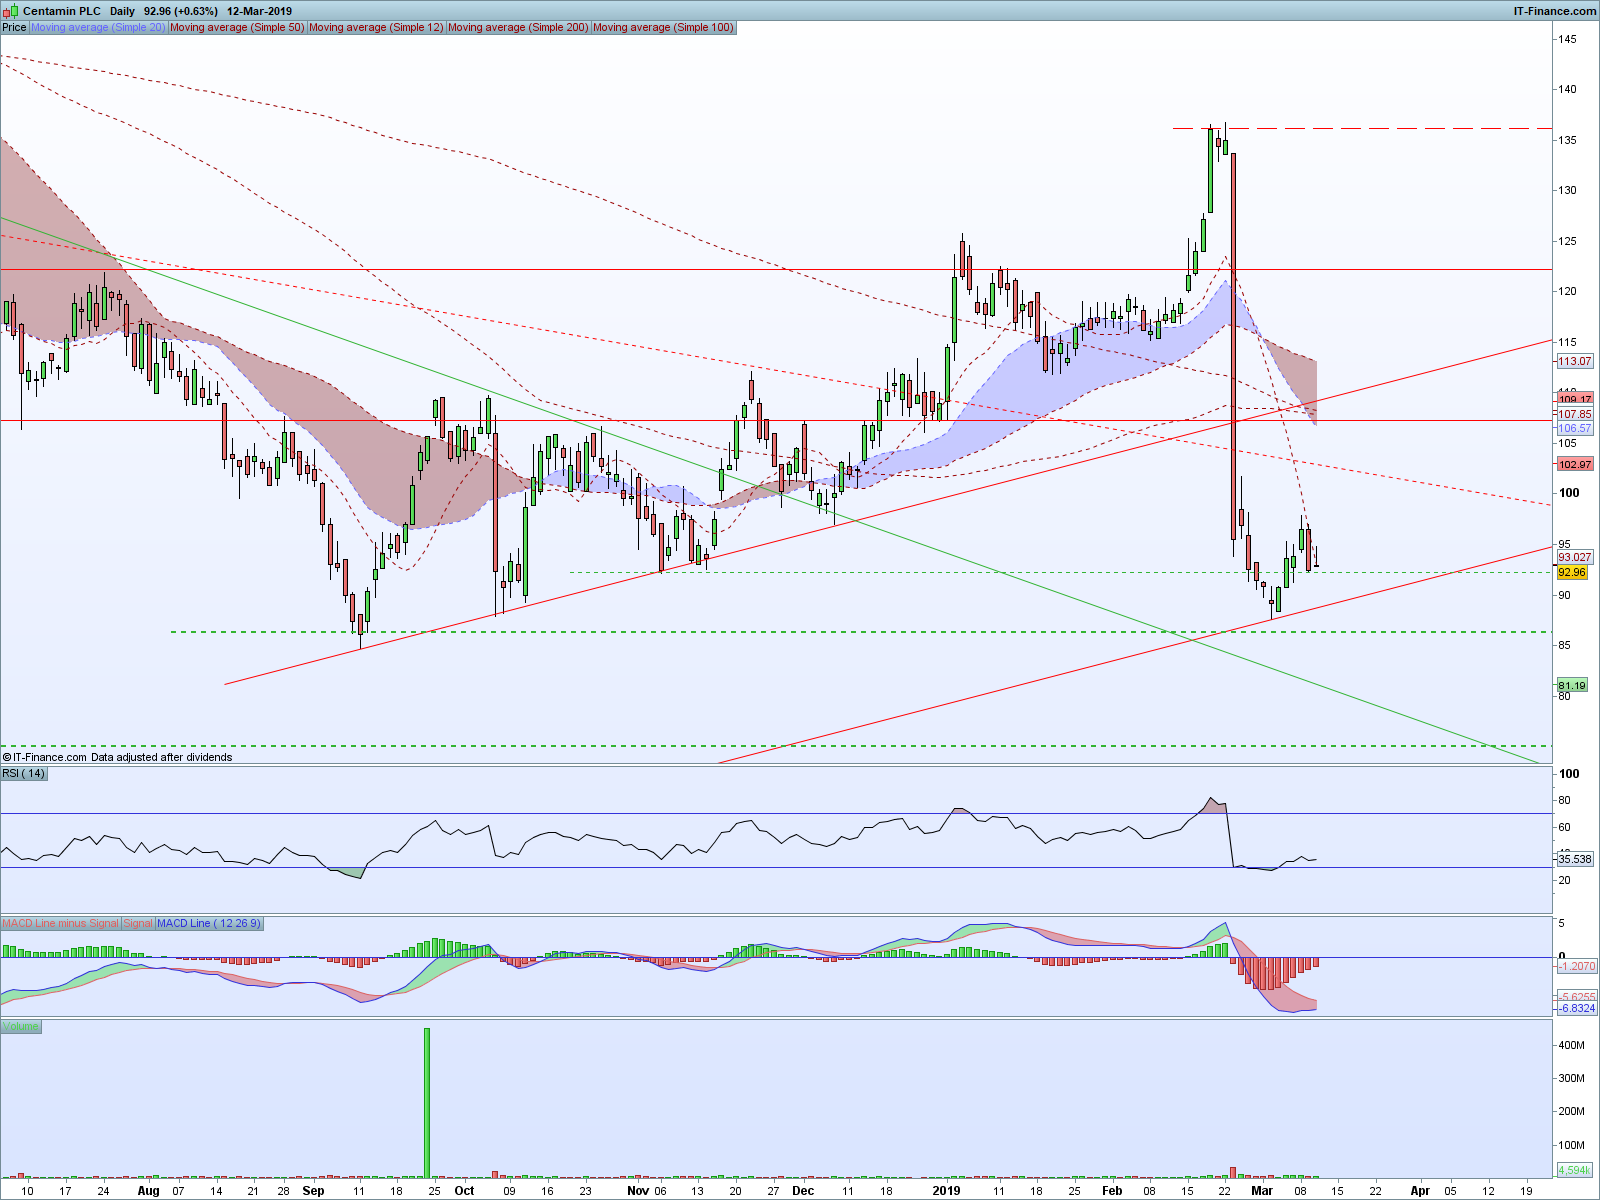Viewport: 1600px width, 1200px height.
Task: Click the Centamin PLC instrument name
Action: [62, 11]
